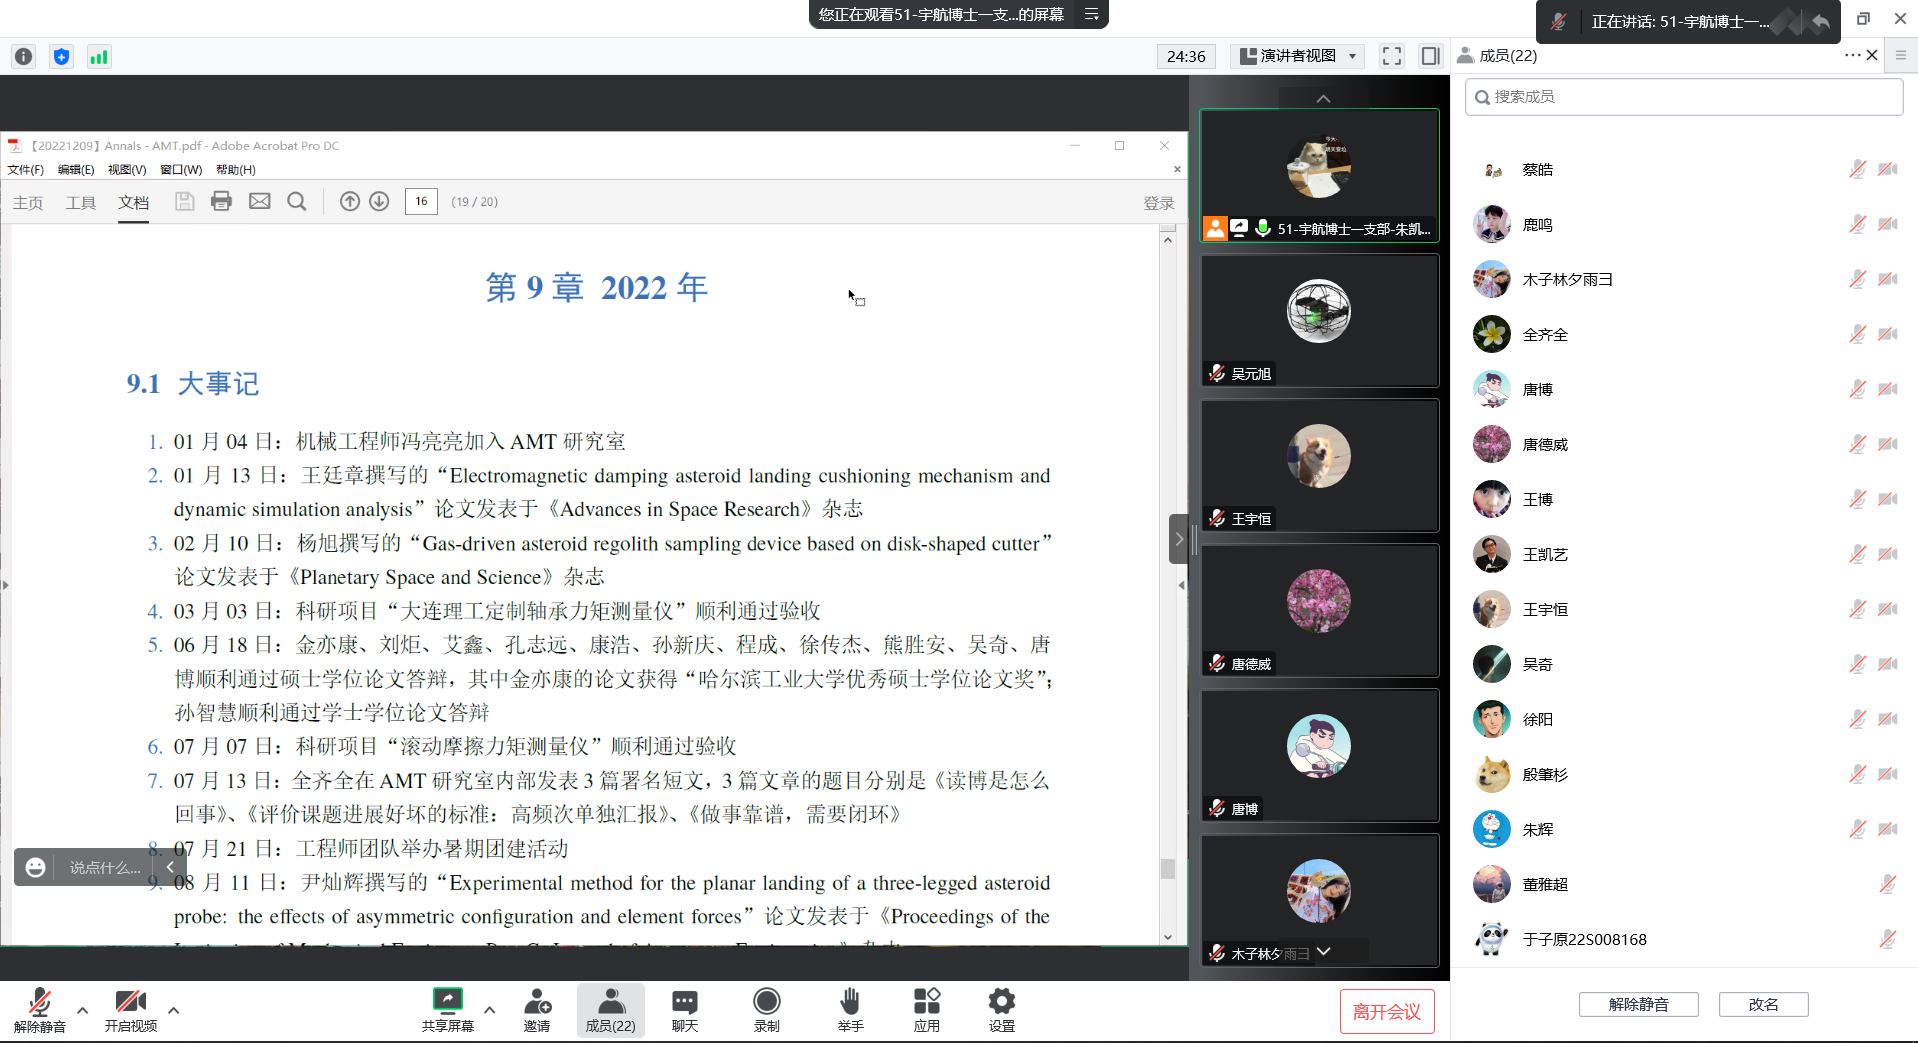Expand Acrobat left navigation pane arrow
Image resolution: width=1918 pixels, height=1043 pixels.
pos(5,585)
